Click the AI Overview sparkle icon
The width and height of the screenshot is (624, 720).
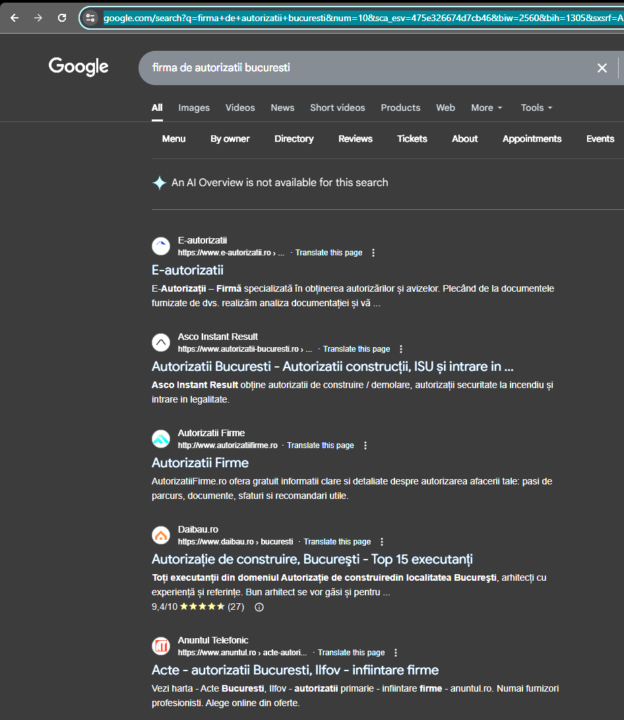point(159,183)
